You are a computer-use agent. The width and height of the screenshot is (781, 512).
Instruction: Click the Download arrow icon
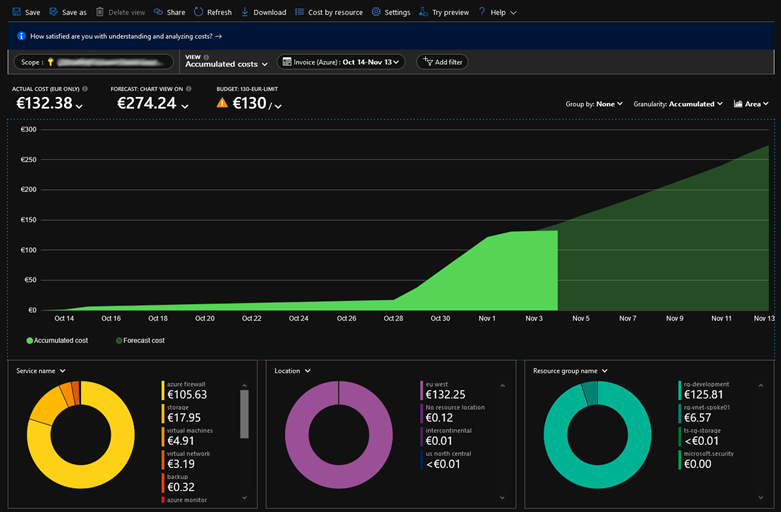[245, 12]
